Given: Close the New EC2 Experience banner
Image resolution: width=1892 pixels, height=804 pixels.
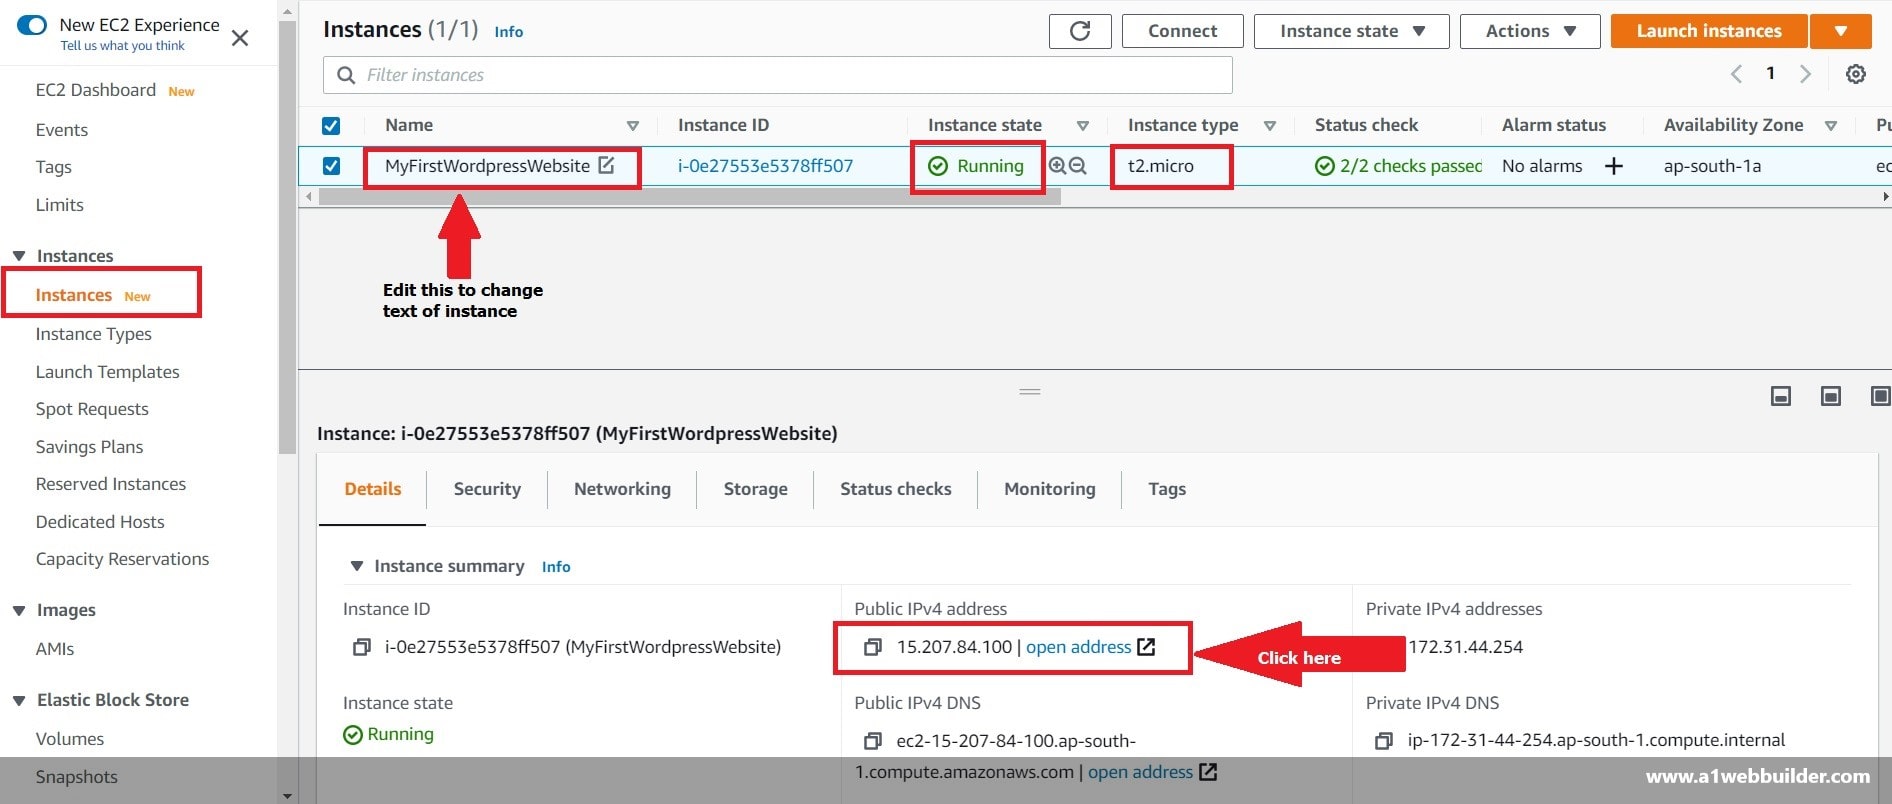Looking at the screenshot, I should coord(240,38).
